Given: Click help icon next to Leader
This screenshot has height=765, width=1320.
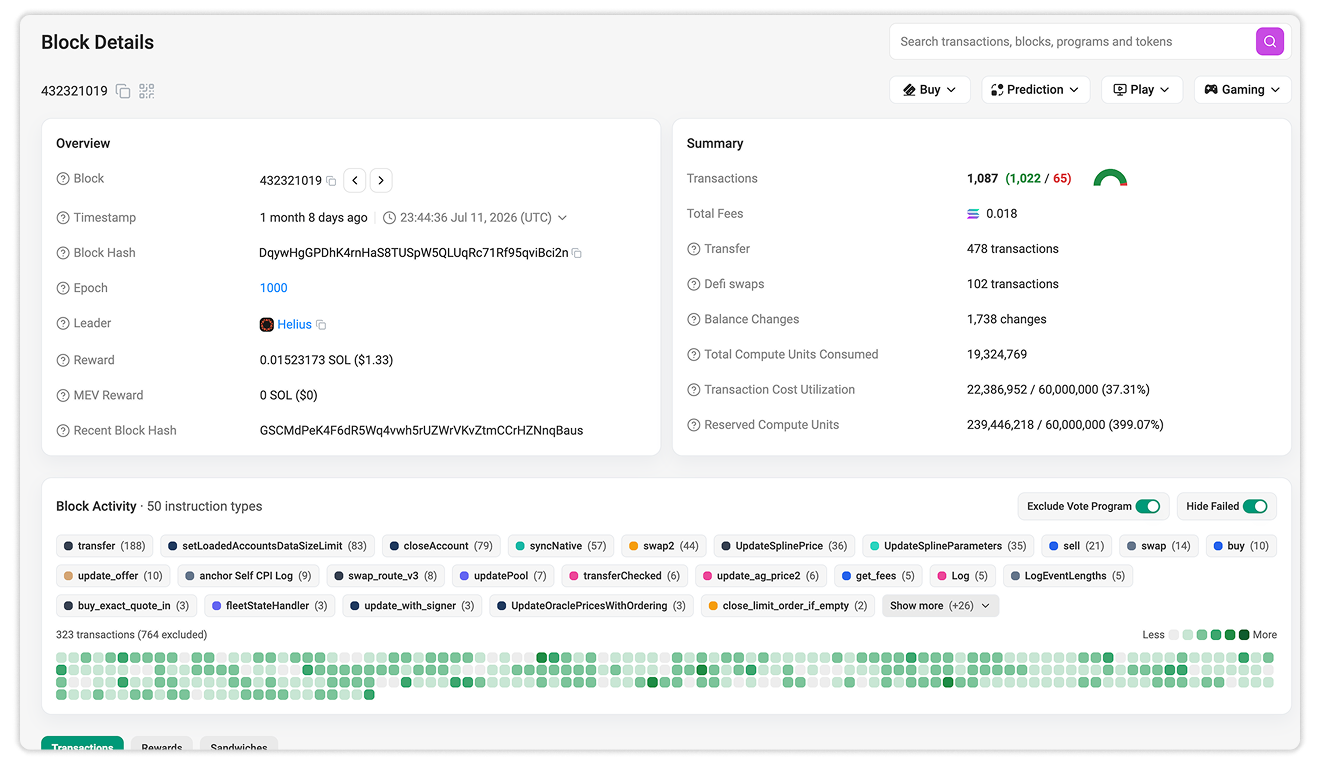Looking at the screenshot, I should [x=63, y=324].
